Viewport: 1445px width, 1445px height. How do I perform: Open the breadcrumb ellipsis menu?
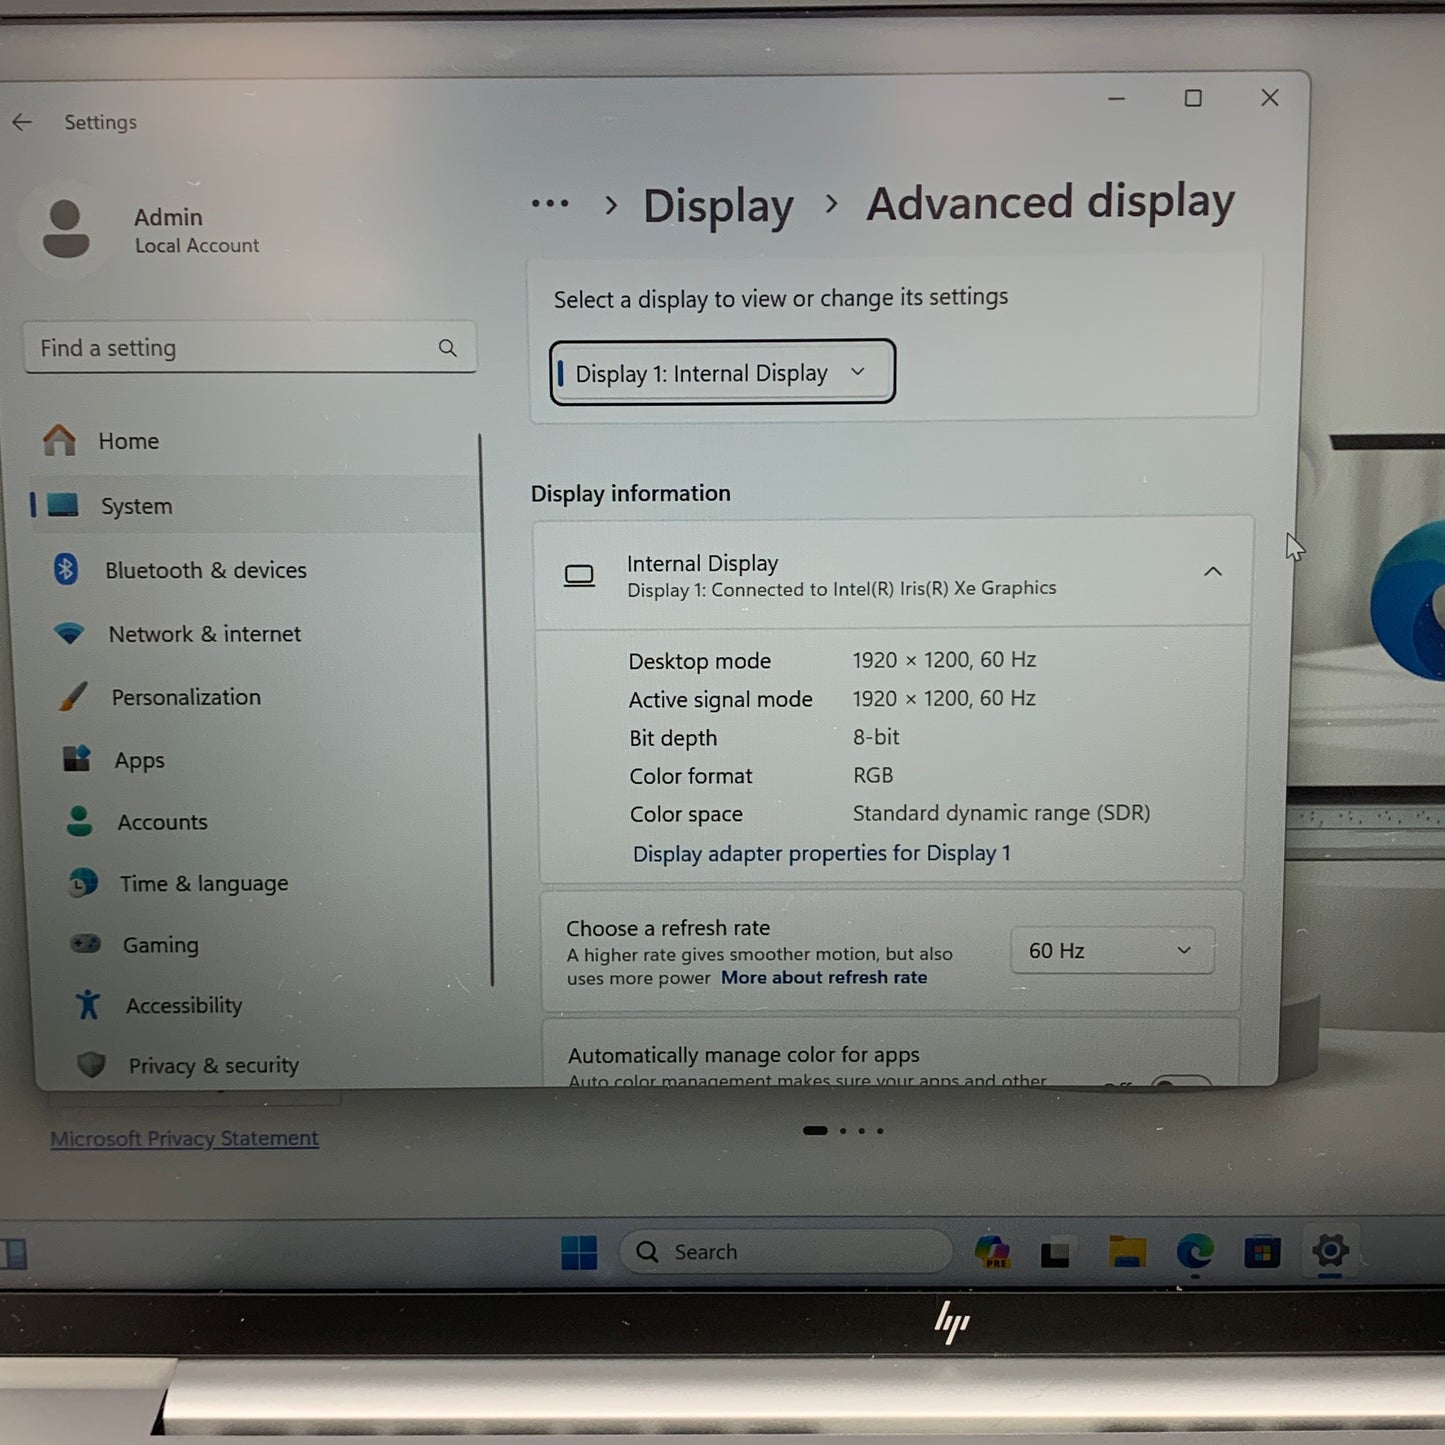tap(550, 204)
